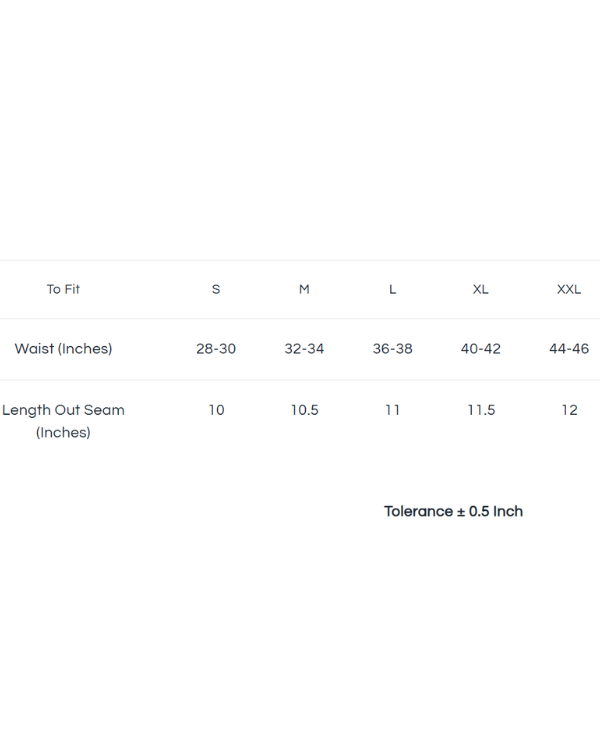The image size is (600, 750).
Task: Select the 36-38 waist cell
Action: [x=392, y=349]
